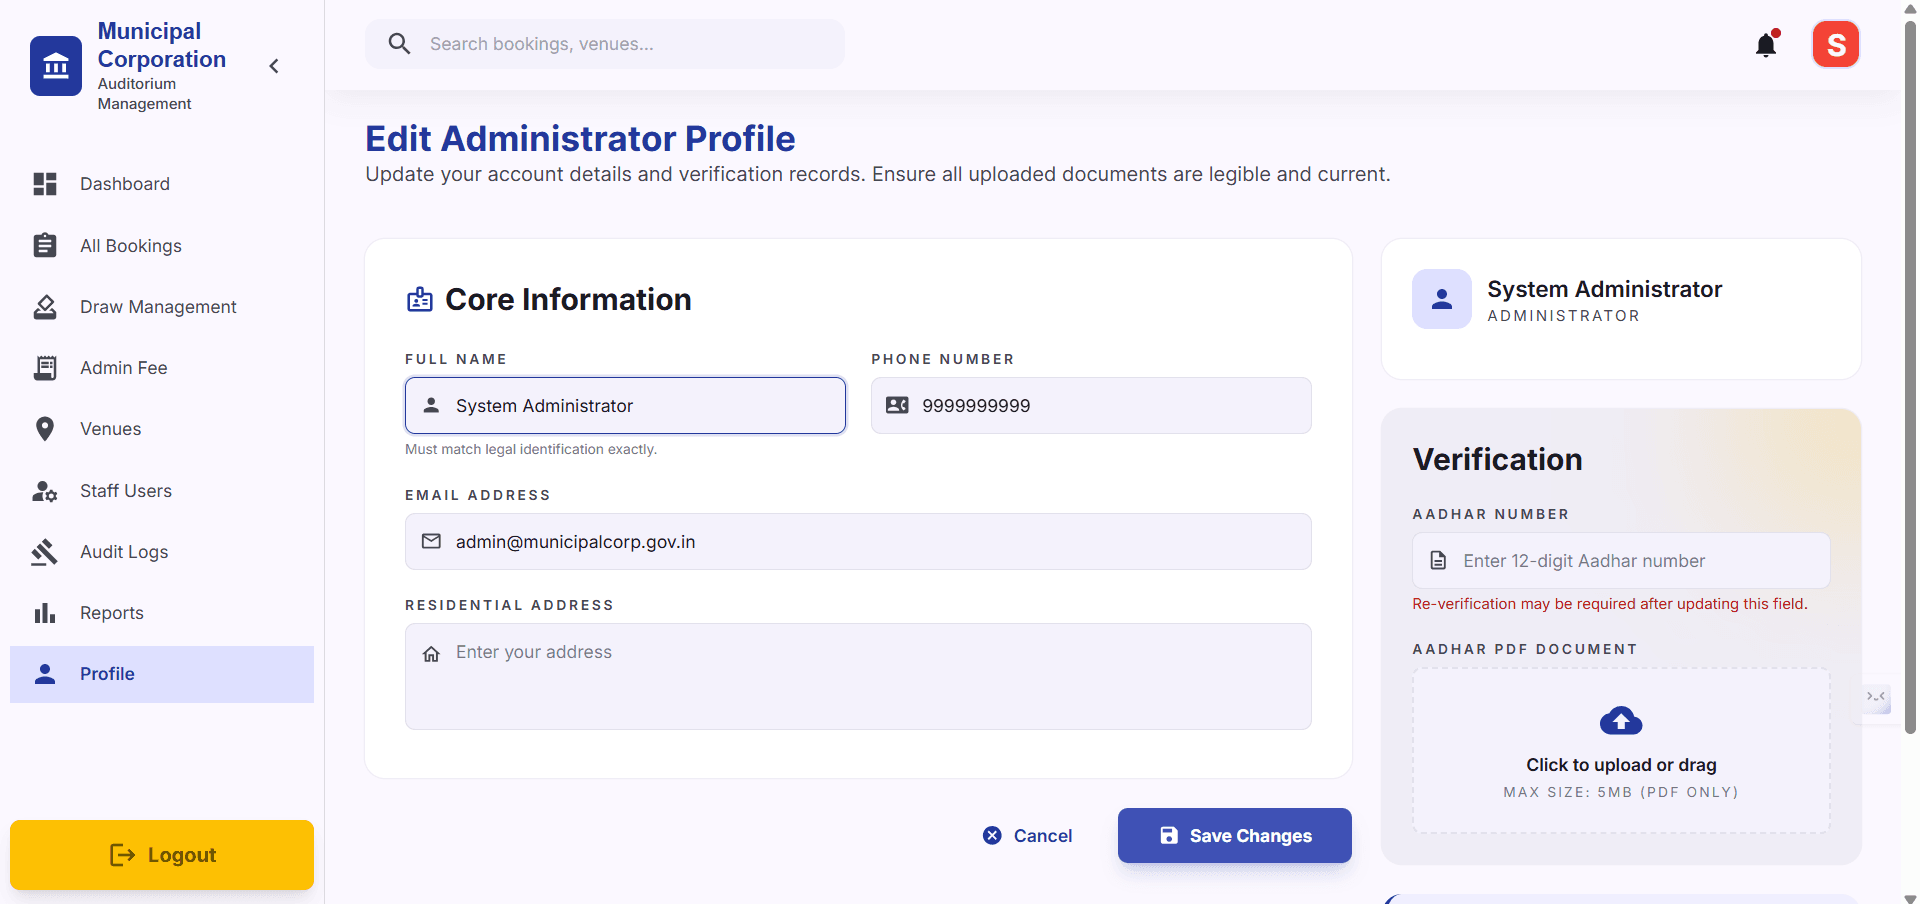The height and width of the screenshot is (904, 1920).
Task: Save Changes to the profile
Action: 1235,836
